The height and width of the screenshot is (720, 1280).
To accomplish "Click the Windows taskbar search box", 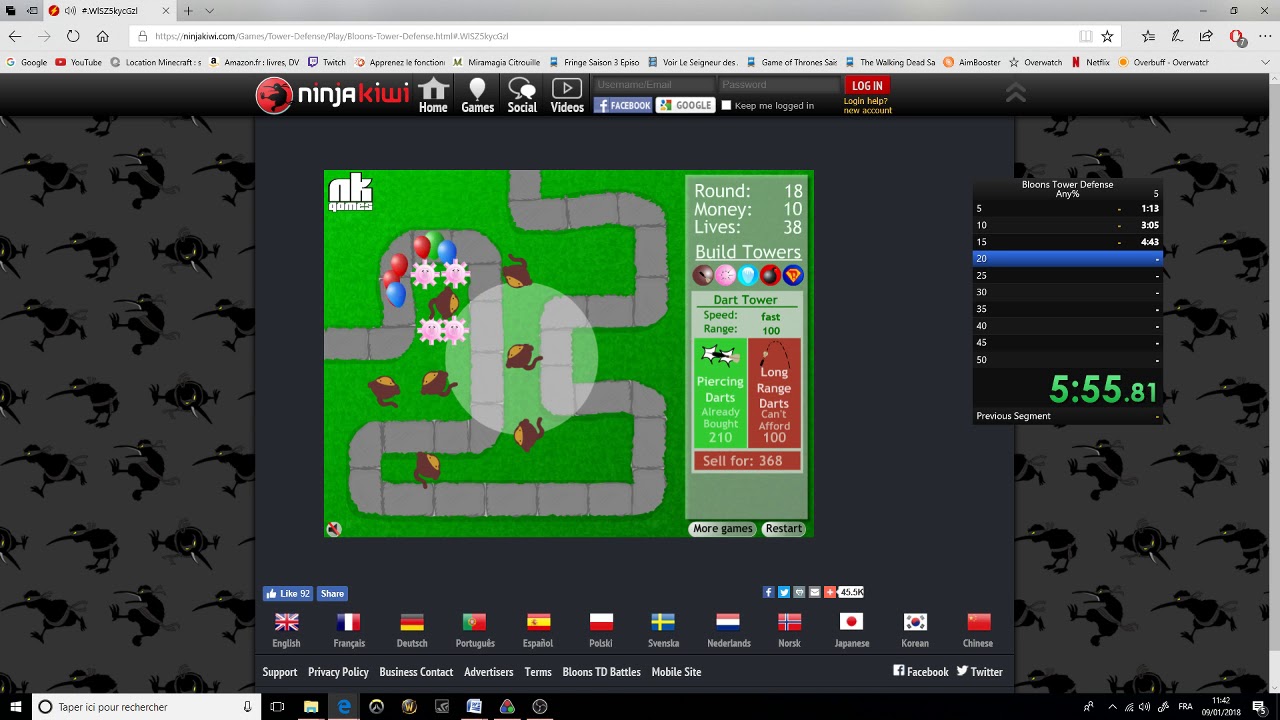I will (x=147, y=707).
